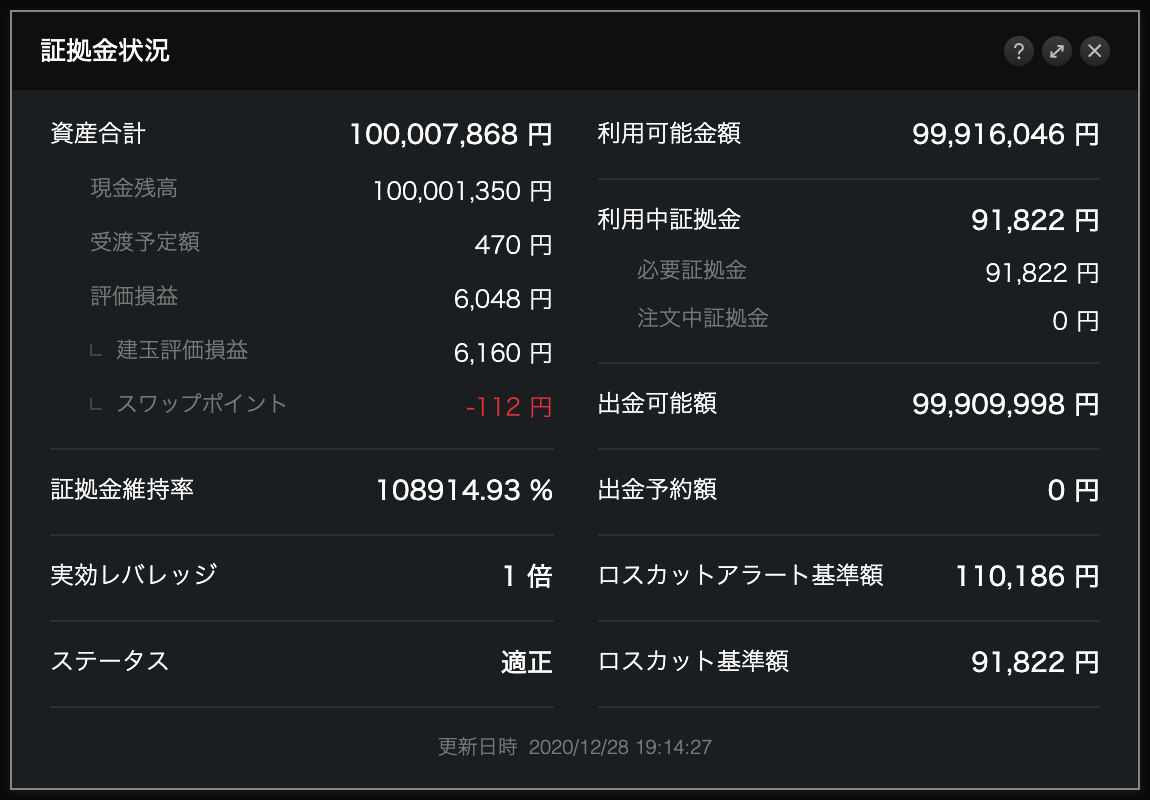Click the 更新日時 timestamp at the bottom
Viewport: 1150px width, 800px height.
click(575, 747)
